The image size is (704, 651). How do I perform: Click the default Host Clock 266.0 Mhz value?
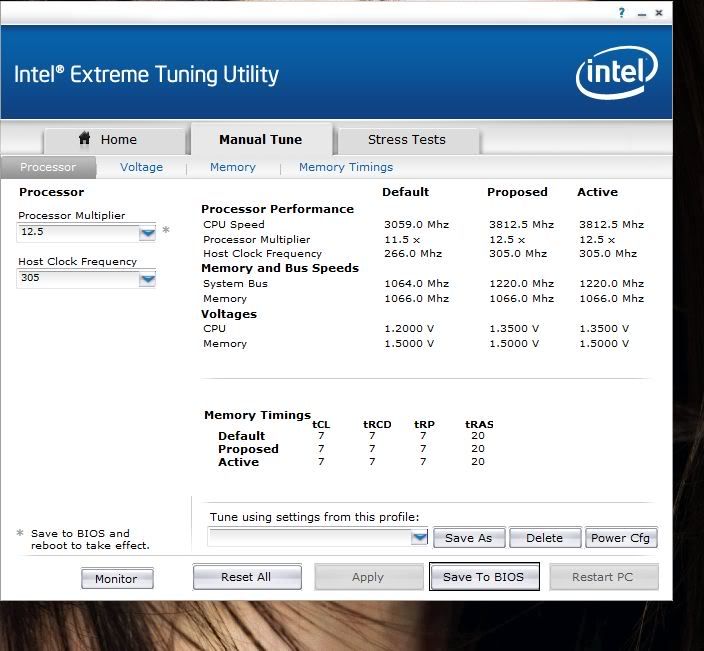tap(413, 254)
